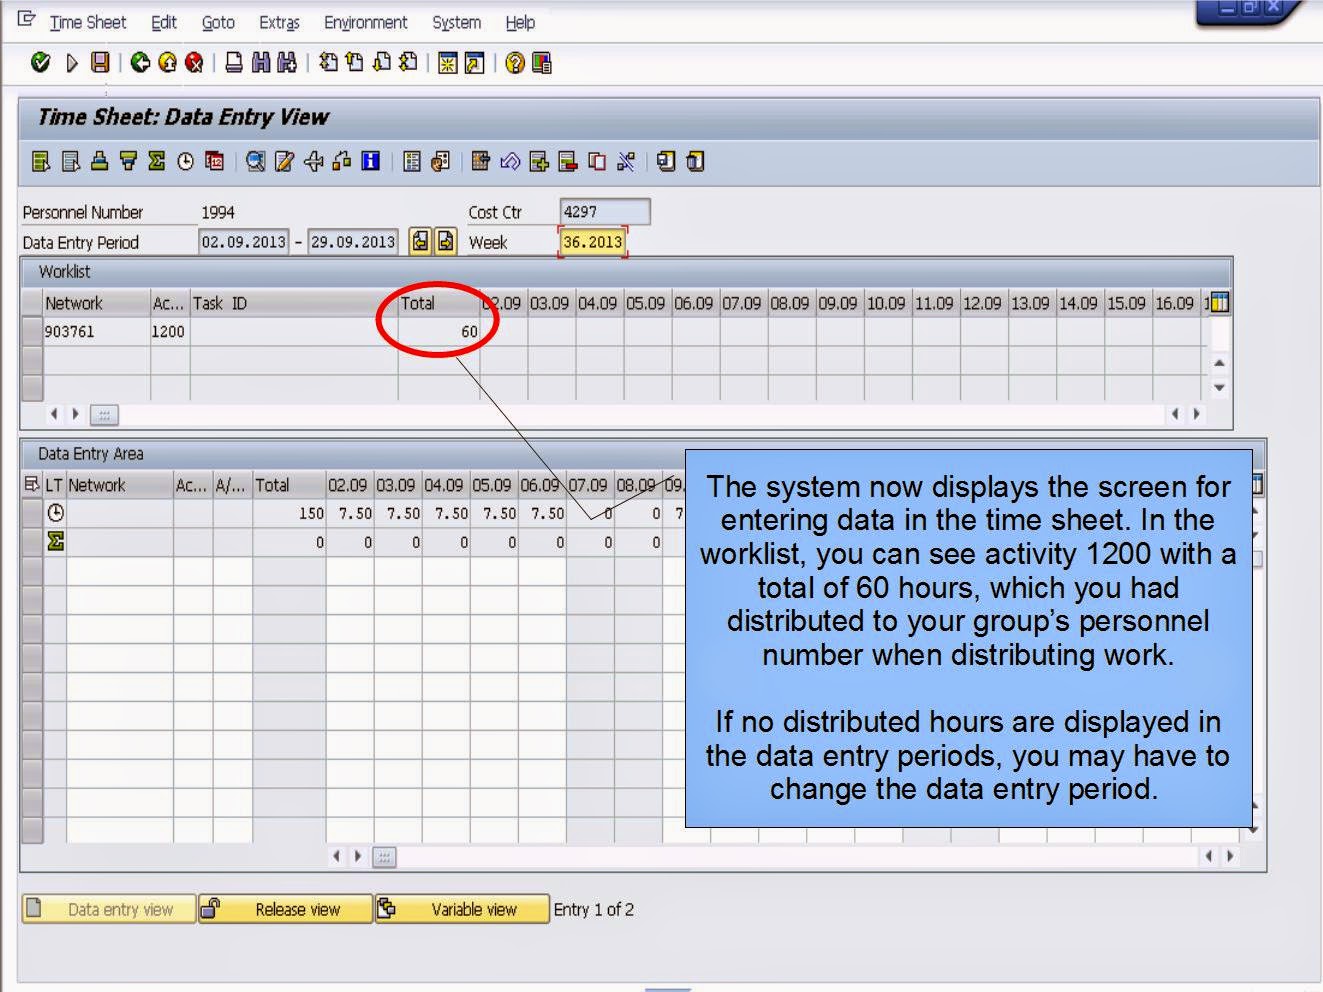Click the Create shortcut icon
This screenshot has width=1323, height=992.
(x=474, y=63)
